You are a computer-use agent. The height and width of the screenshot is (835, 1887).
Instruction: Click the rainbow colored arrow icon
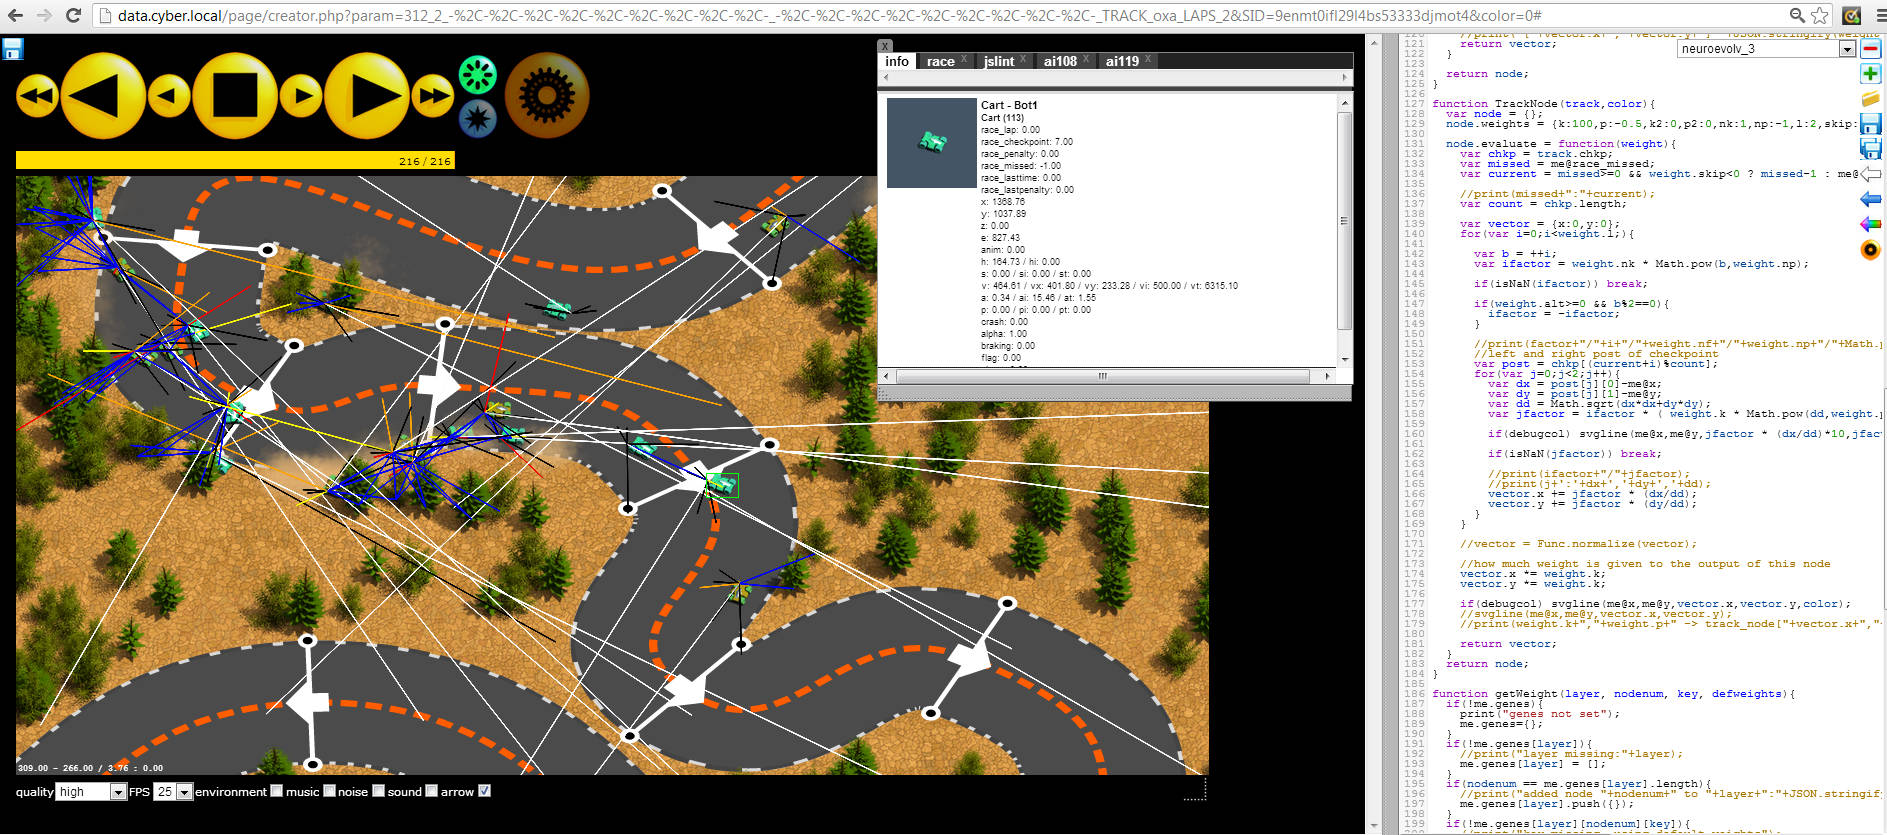pos(1870,224)
